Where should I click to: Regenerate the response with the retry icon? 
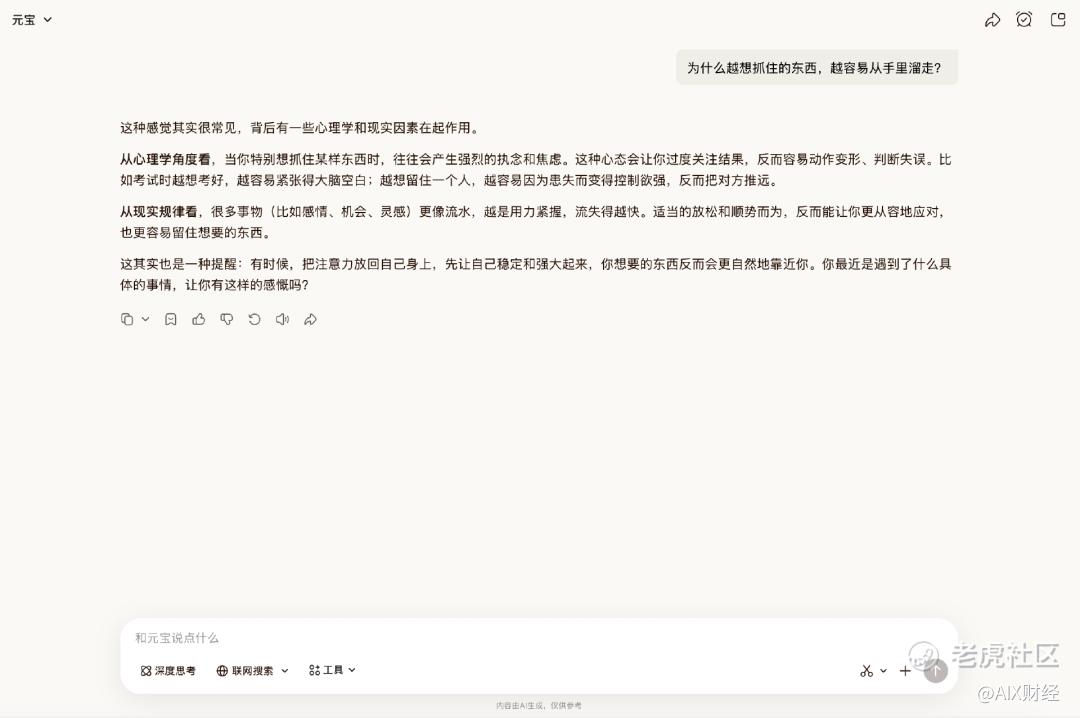[254, 319]
